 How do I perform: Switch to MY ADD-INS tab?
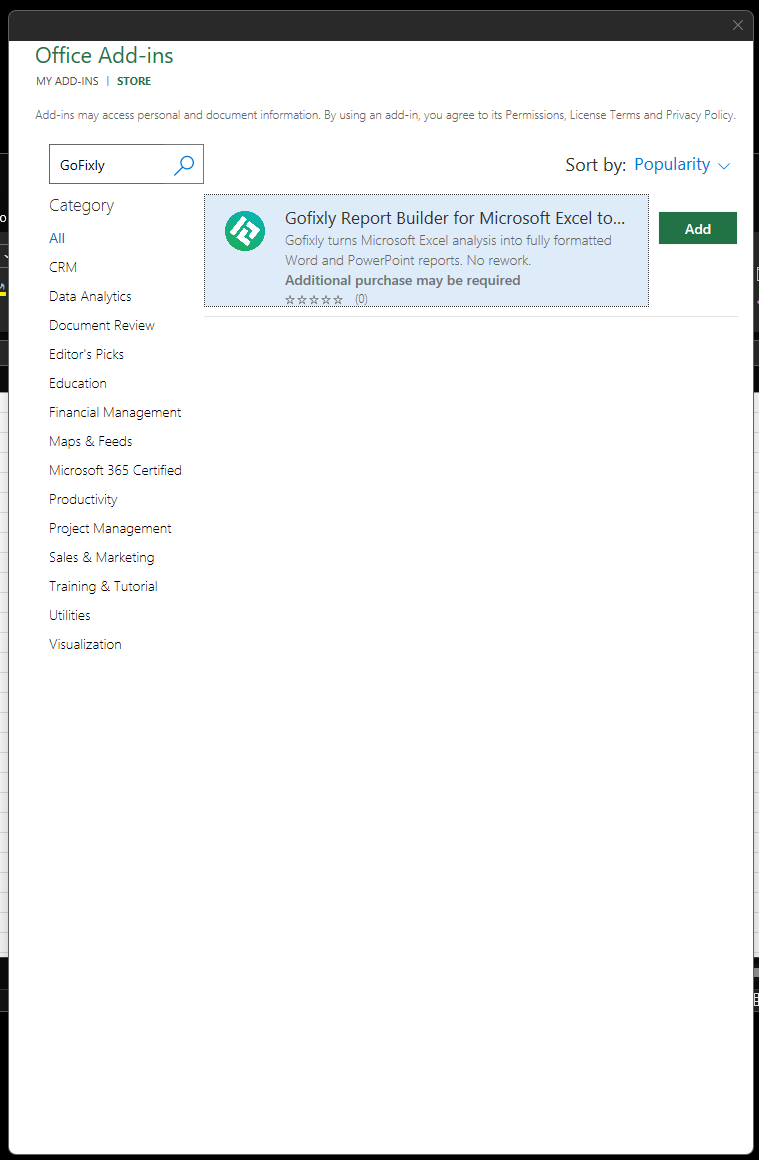pos(67,81)
